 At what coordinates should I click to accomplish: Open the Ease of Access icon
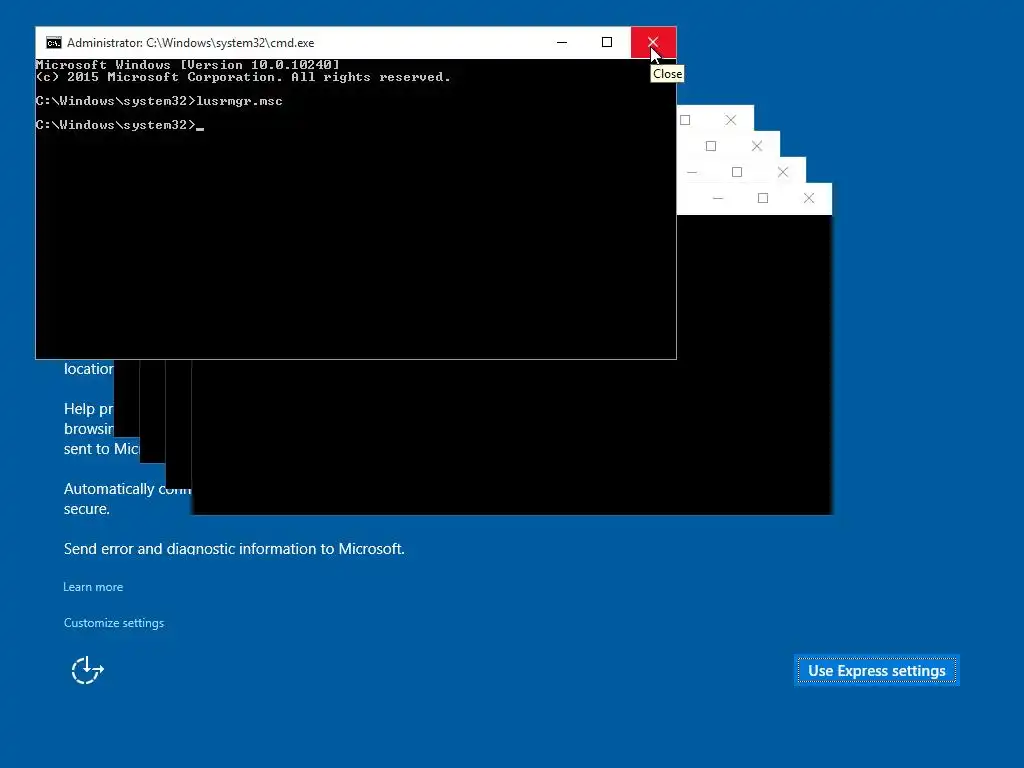point(88,671)
